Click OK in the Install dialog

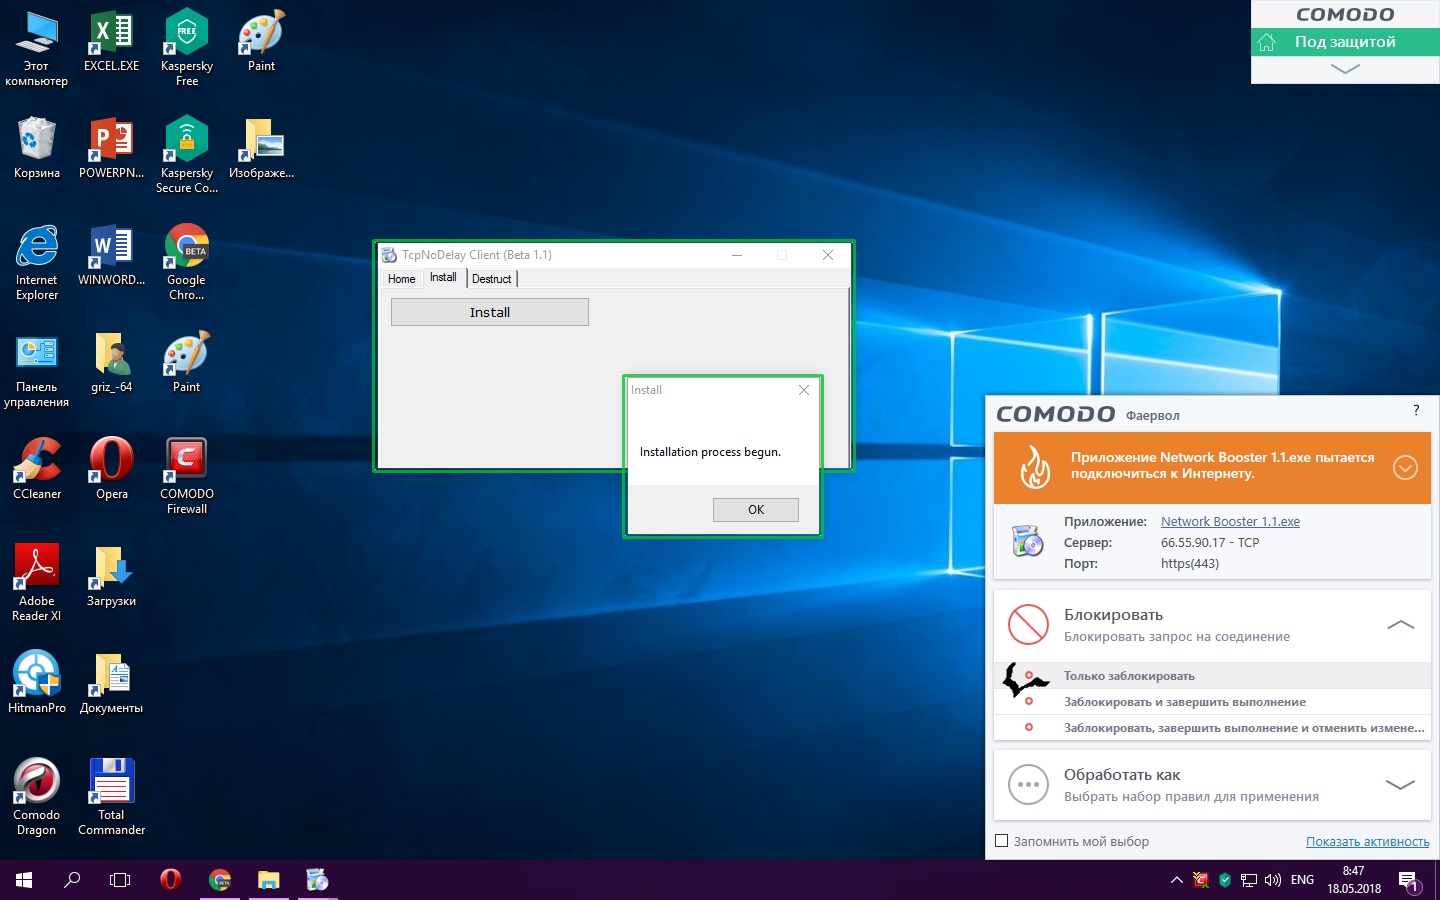point(755,510)
